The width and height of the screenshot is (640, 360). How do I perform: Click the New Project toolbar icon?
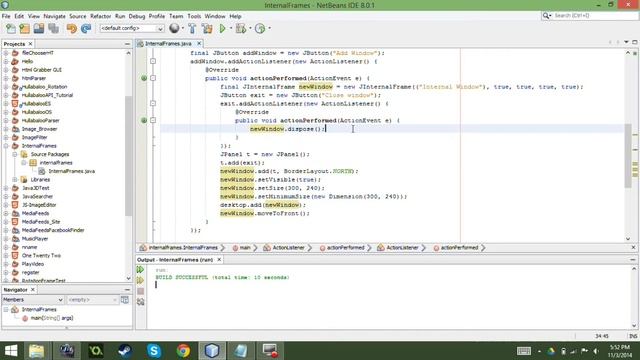pos(24,29)
